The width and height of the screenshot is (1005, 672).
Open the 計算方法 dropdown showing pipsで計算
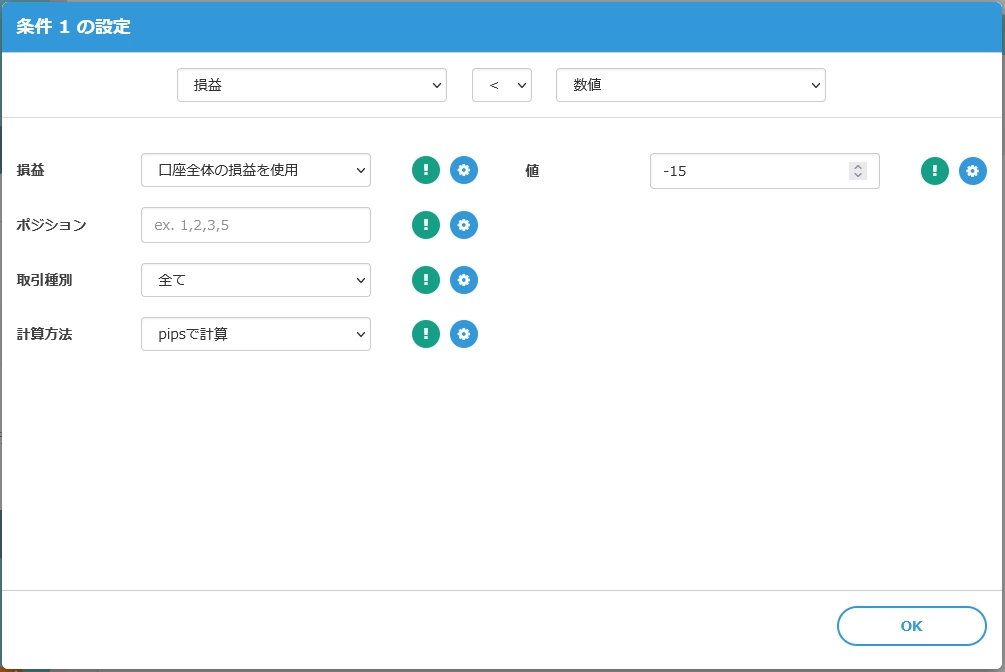click(x=255, y=334)
